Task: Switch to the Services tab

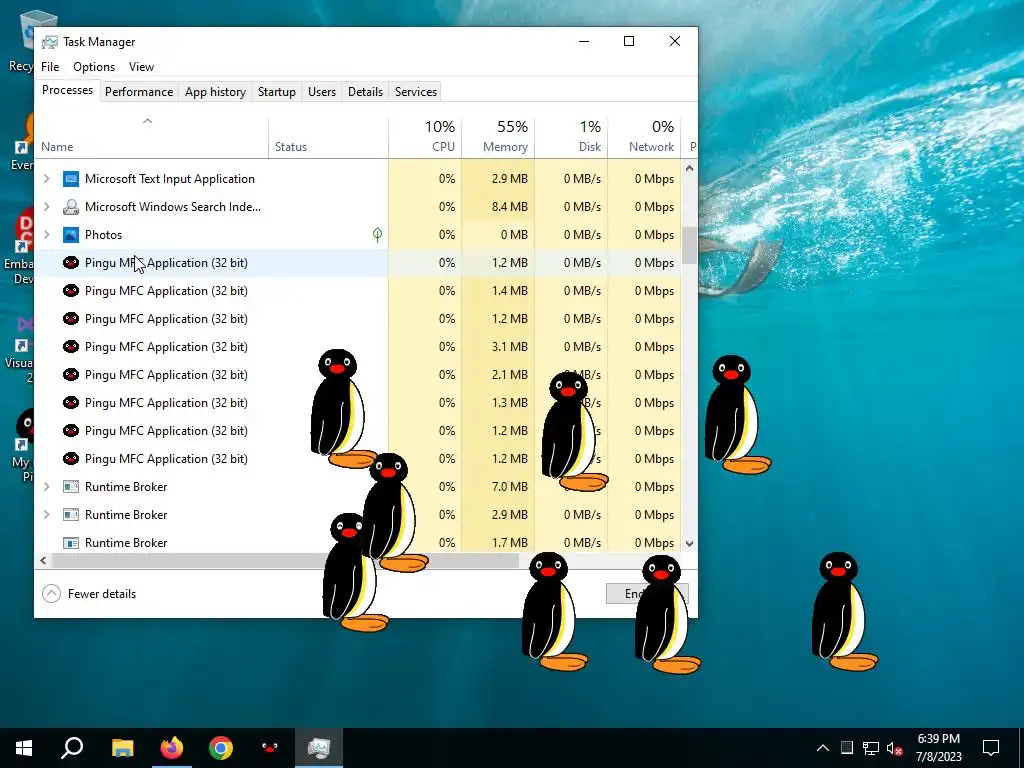Action: [x=416, y=92]
